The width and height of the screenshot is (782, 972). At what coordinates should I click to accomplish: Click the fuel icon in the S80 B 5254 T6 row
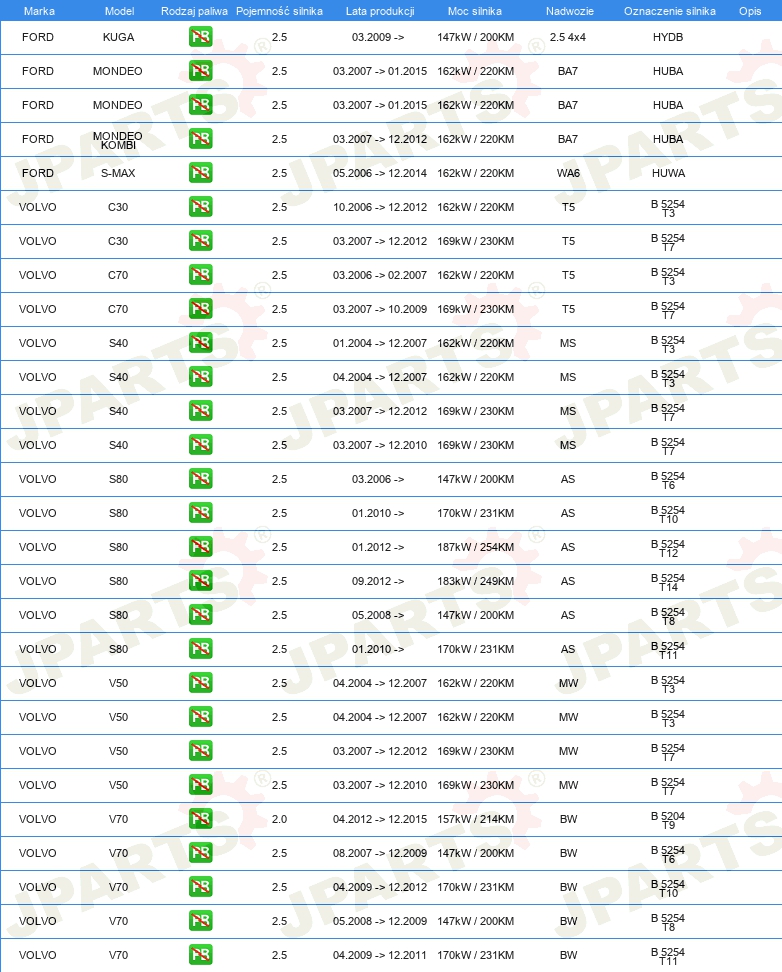[x=200, y=479]
